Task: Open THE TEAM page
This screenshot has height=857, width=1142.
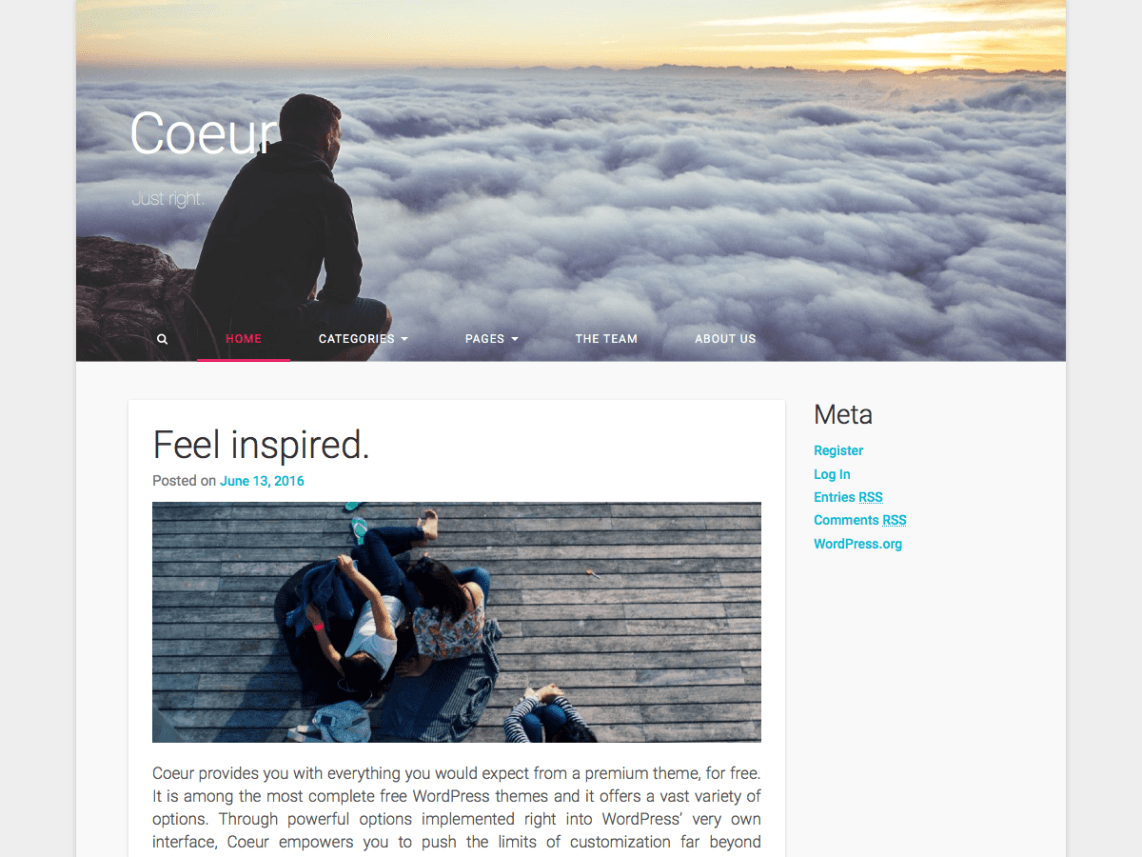Action: tap(606, 339)
